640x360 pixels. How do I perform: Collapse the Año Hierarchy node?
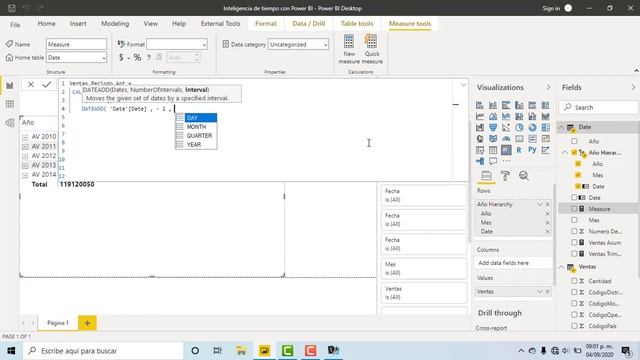click(x=565, y=153)
